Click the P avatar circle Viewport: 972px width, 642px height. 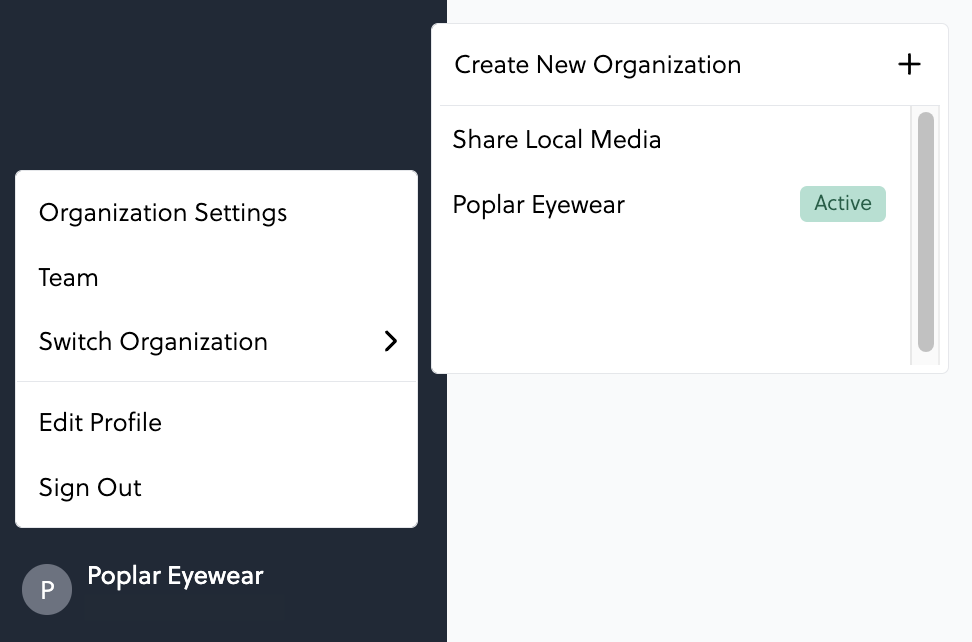(x=47, y=589)
